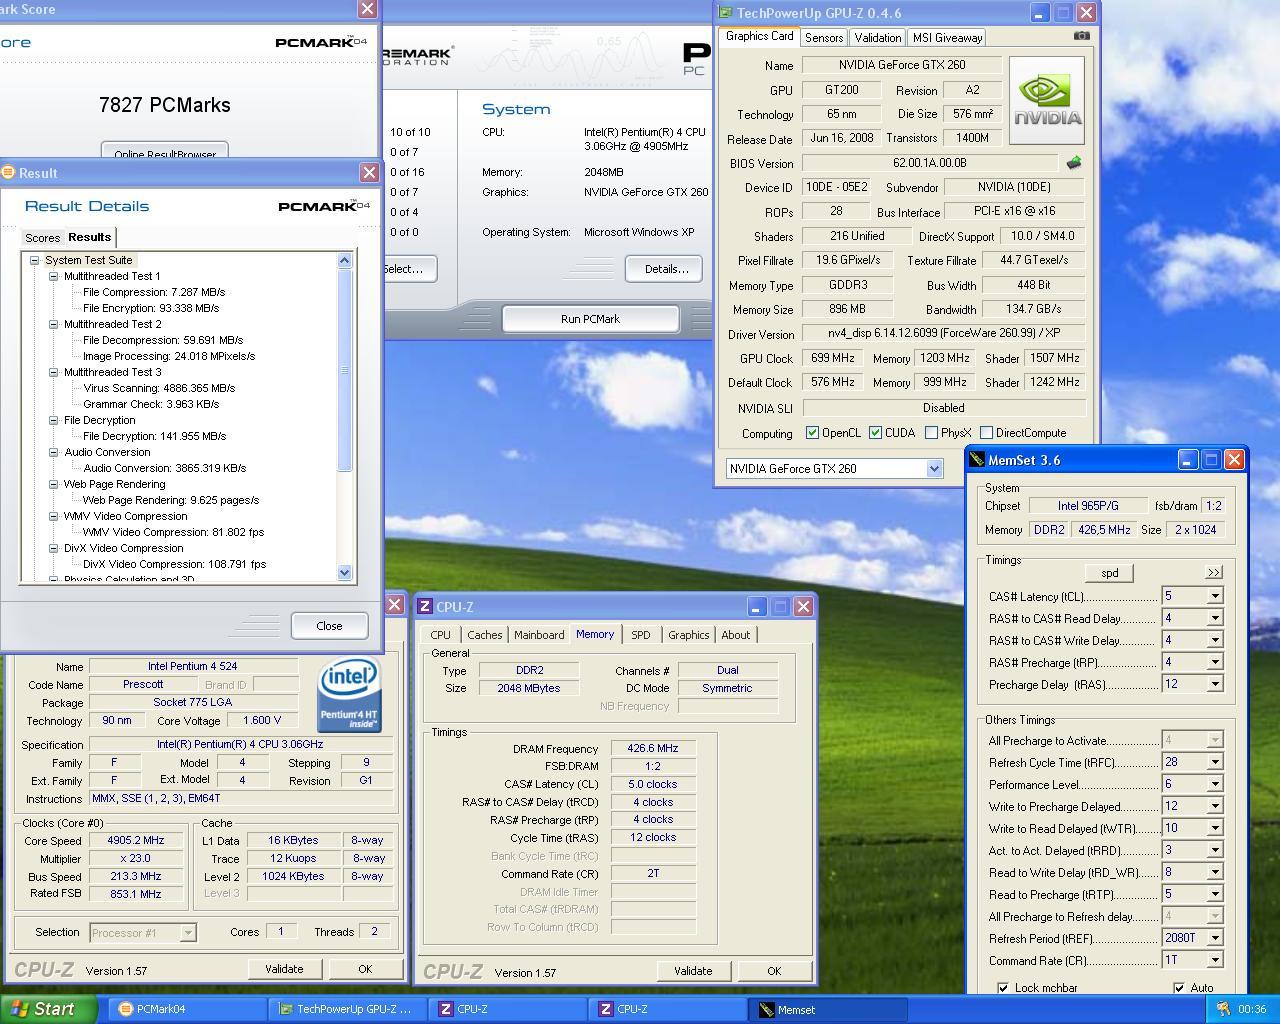Switch to the Scores tab in Result Details
The height and width of the screenshot is (1024, 1280).
[x=42, y=238]
